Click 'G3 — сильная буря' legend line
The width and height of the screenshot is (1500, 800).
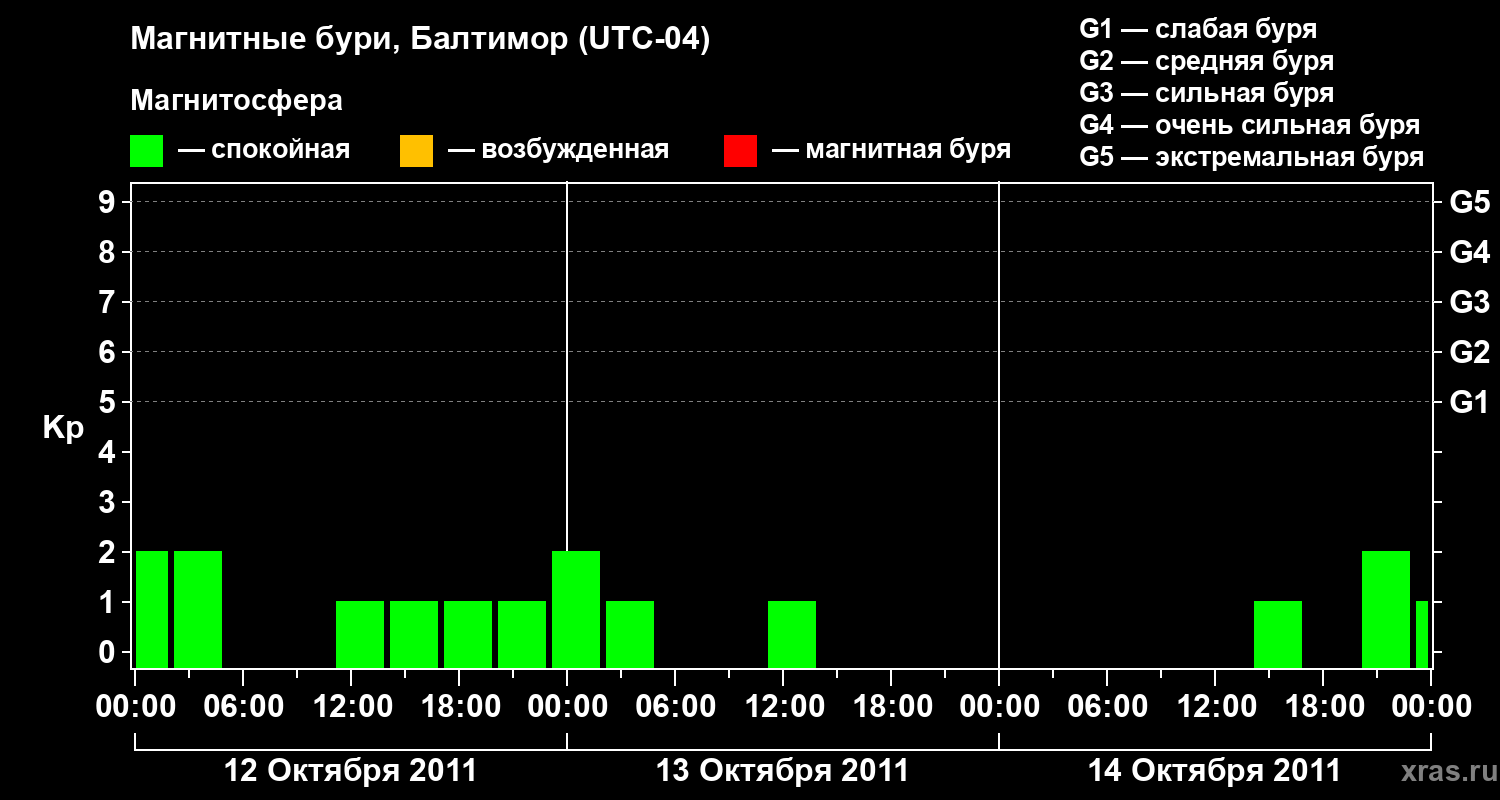(x=1207, y=93)
